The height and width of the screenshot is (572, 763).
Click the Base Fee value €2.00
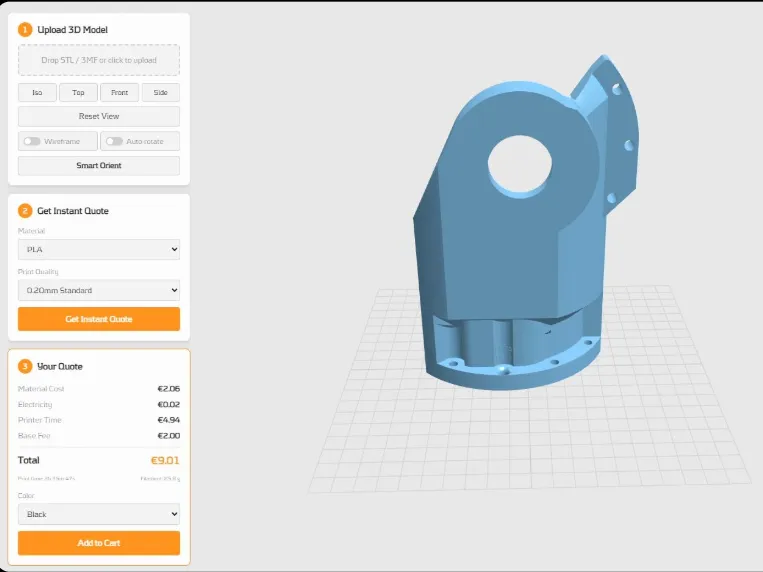[x=169, y=435]
